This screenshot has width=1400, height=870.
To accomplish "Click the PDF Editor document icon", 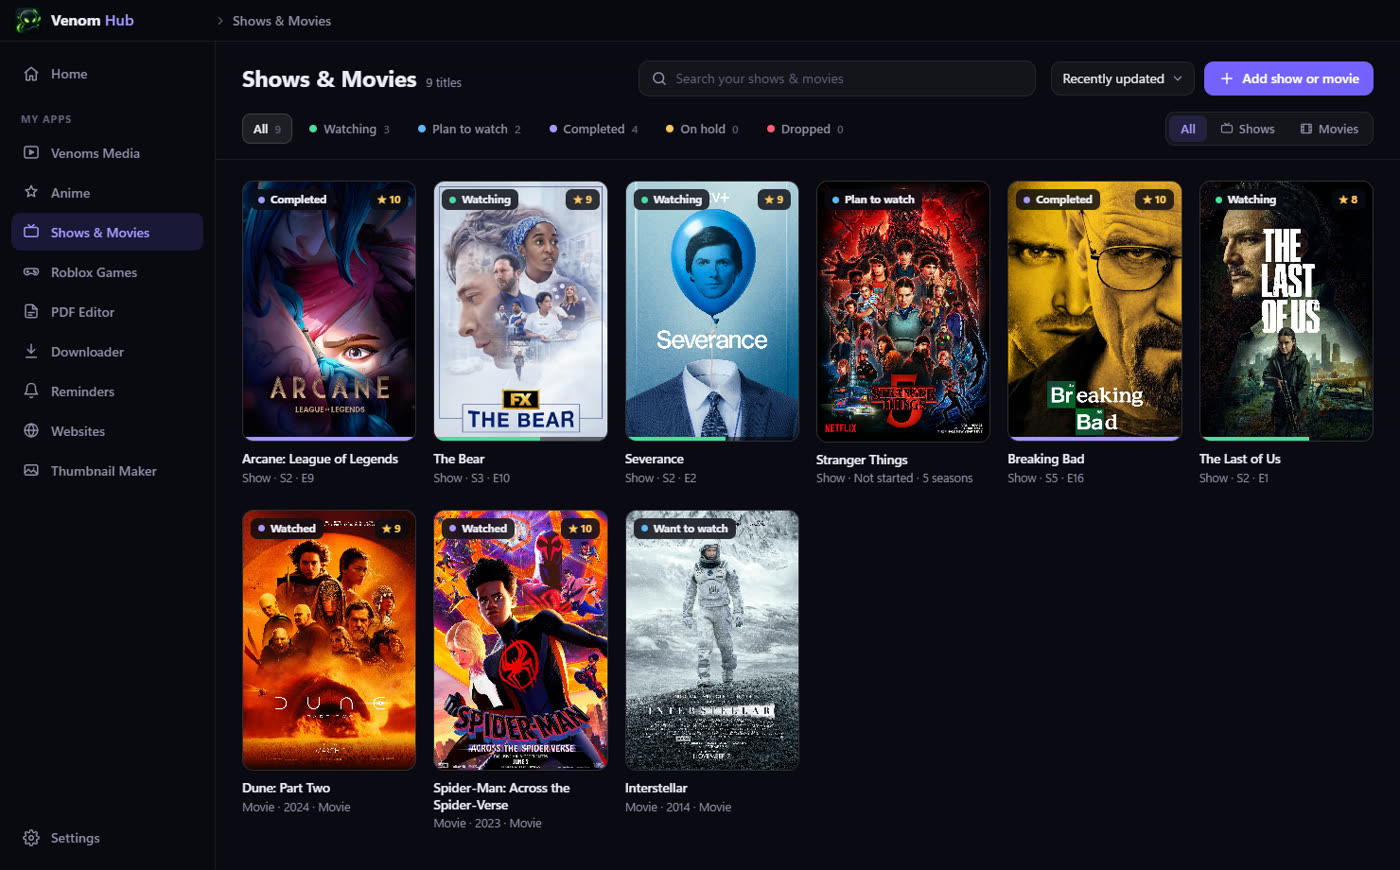I will [31, 312].
